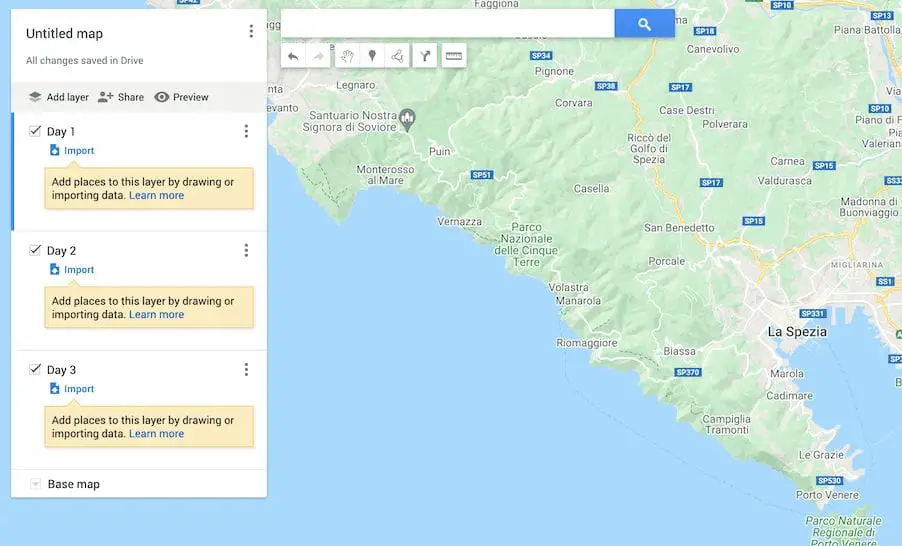Click the Share button
Screen dimensions: 902x546
click(121, 97)
